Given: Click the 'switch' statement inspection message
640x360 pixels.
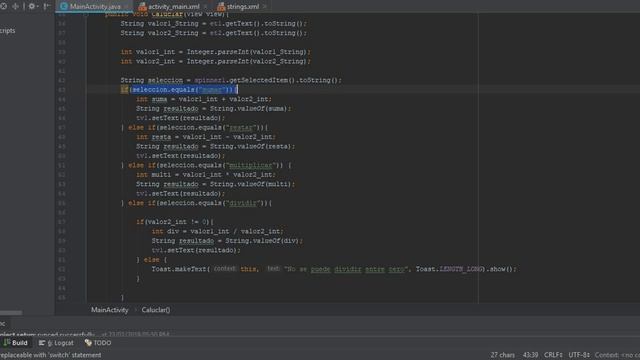Looking at the screenshot, I should [51, 355].
